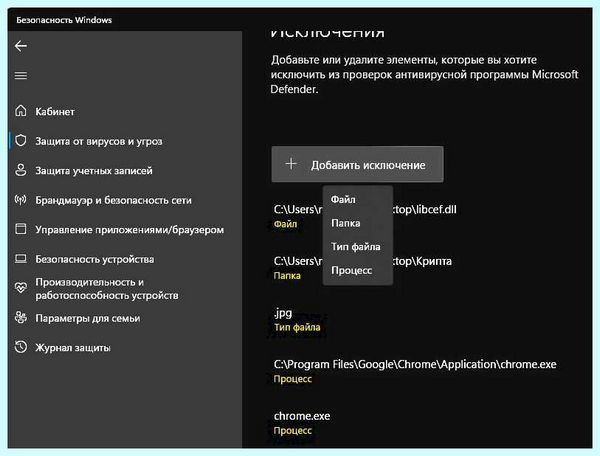The width and height of the screenshot is (600, 456).
Task: Click the shield icon for virus protection
Action: click(21, 141)
